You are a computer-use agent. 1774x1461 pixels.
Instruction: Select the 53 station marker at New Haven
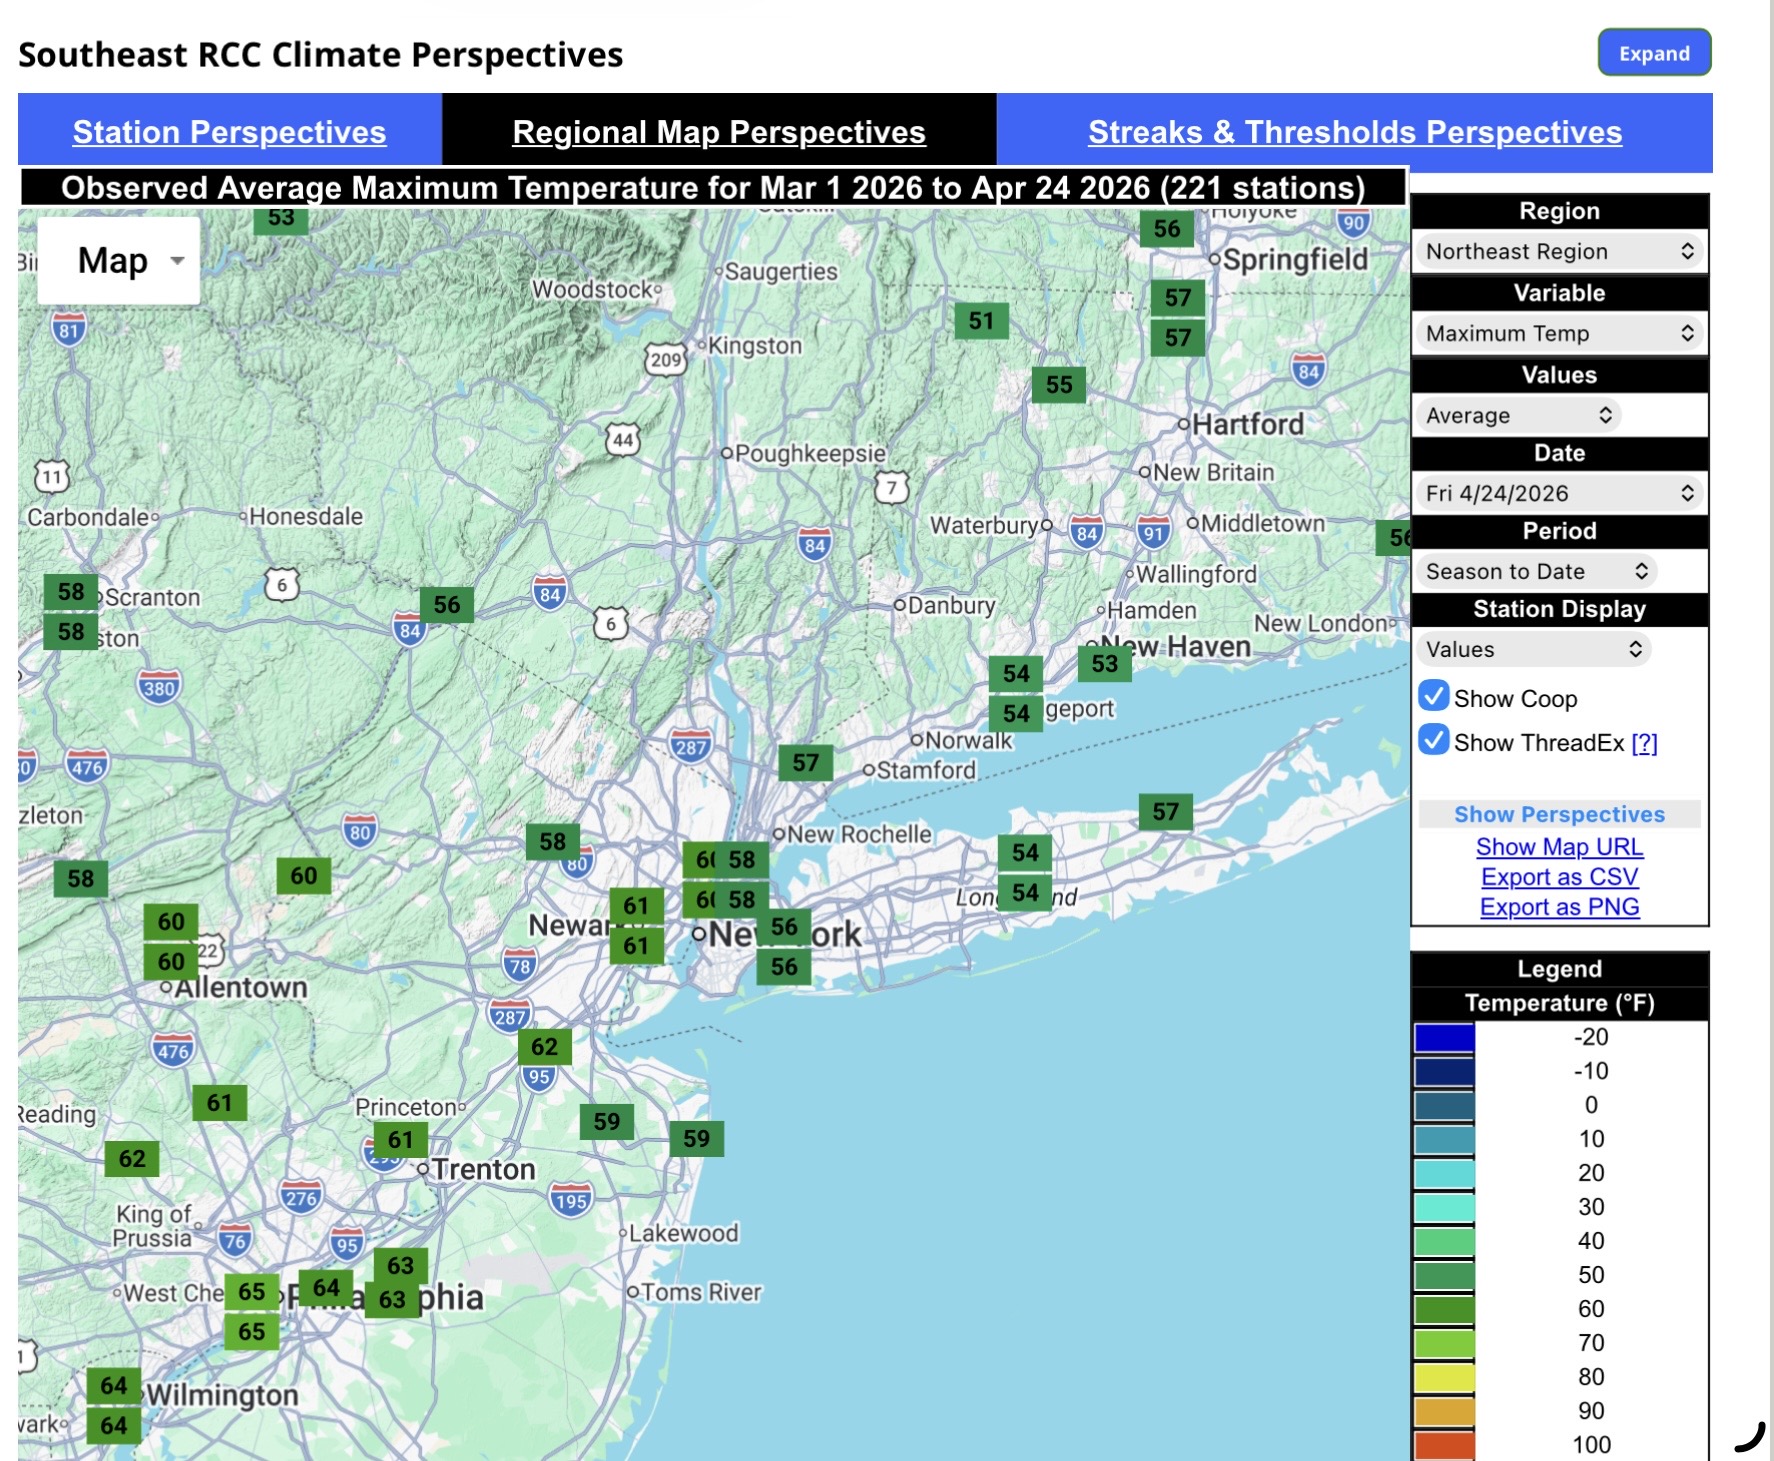pyautogui.click(x=1104, y=664)
